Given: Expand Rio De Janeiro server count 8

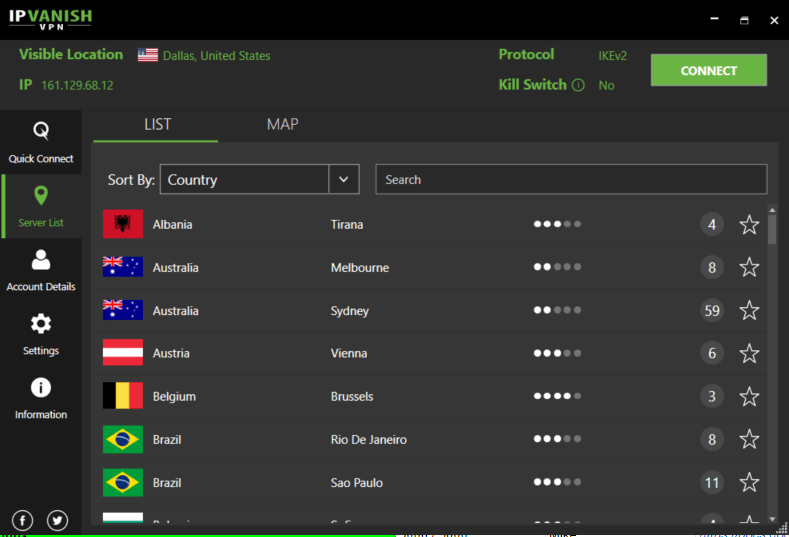Looking at the screenshot, I should tap(712, 439).
